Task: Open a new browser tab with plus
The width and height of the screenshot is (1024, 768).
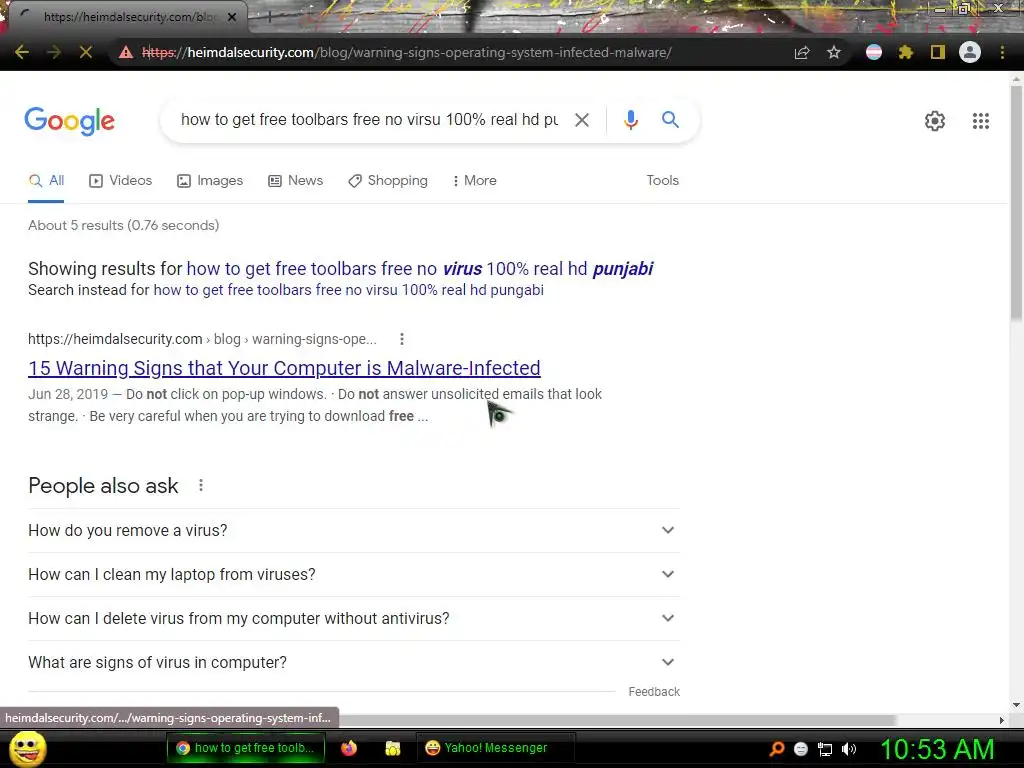Action: tap(269, 17)
